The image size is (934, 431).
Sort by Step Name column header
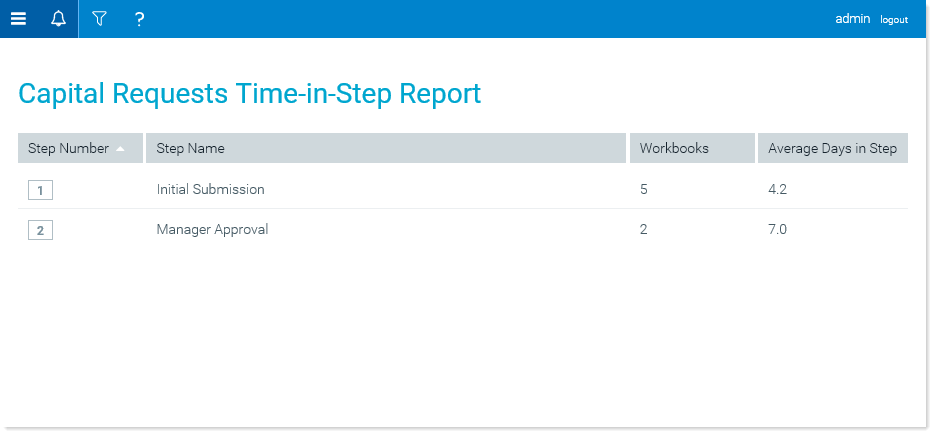386,148
